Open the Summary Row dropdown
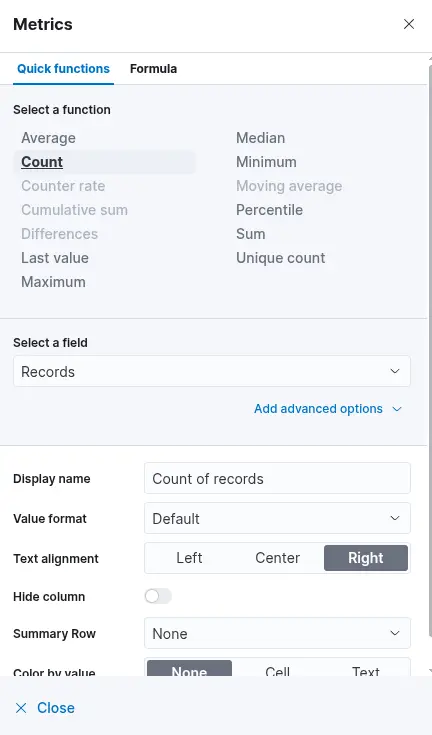This screenshot has width=432, height=735. (277, 633)
